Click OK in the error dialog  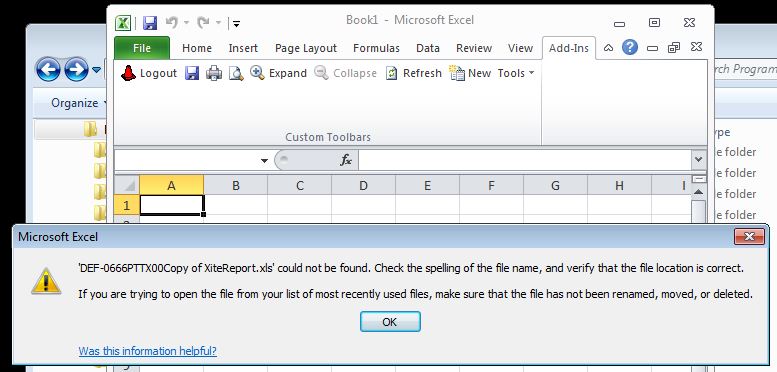tap(390, 321)
